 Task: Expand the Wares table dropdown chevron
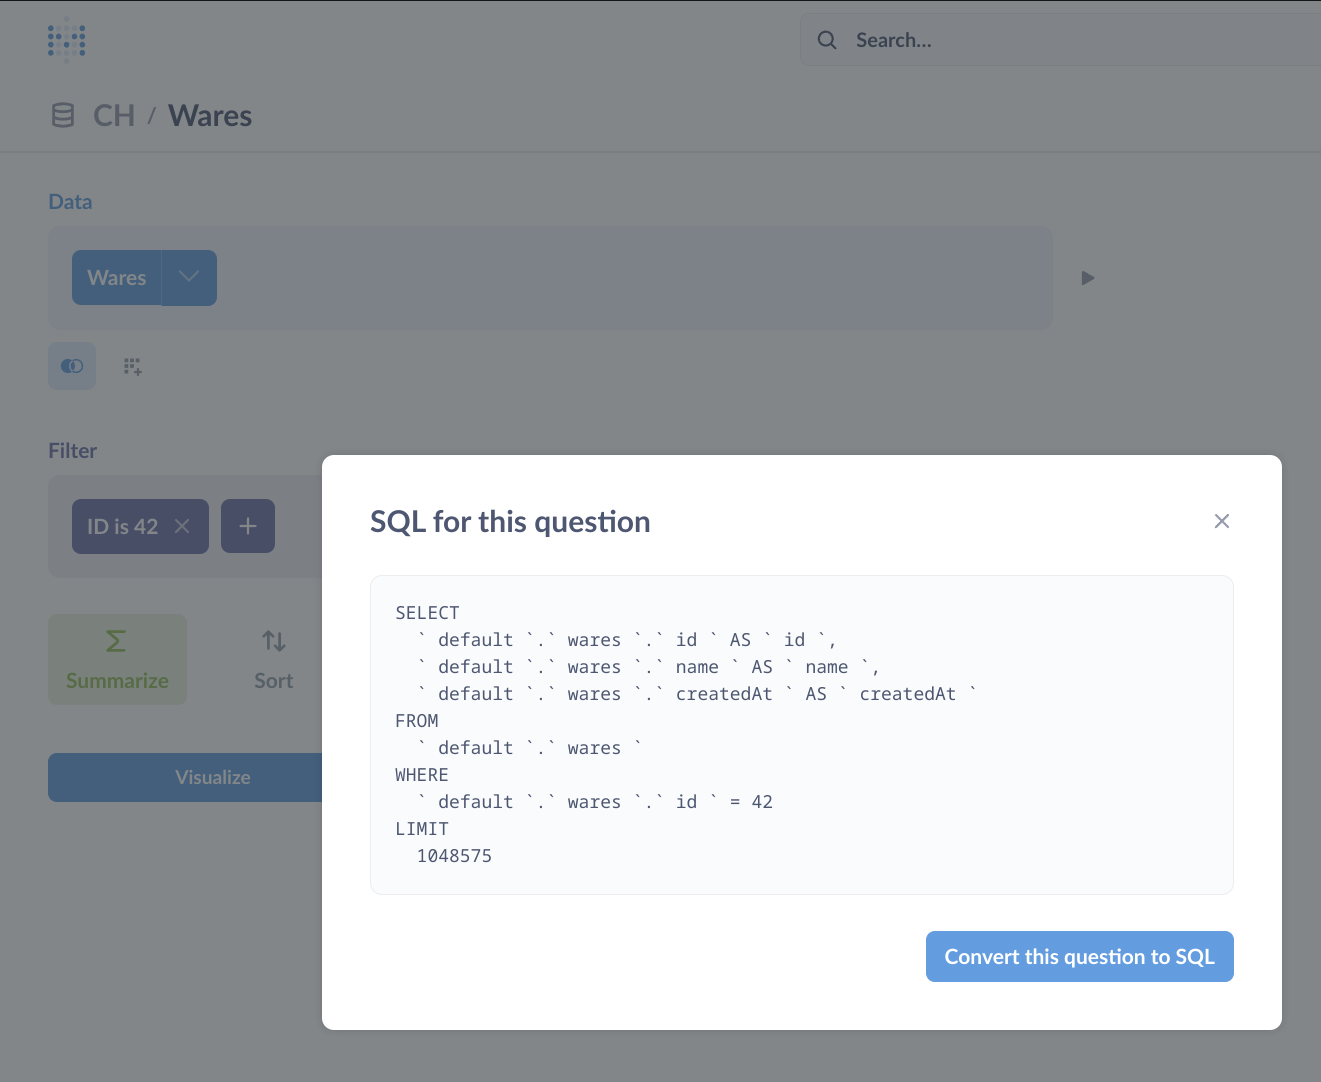tap(189, 277)
